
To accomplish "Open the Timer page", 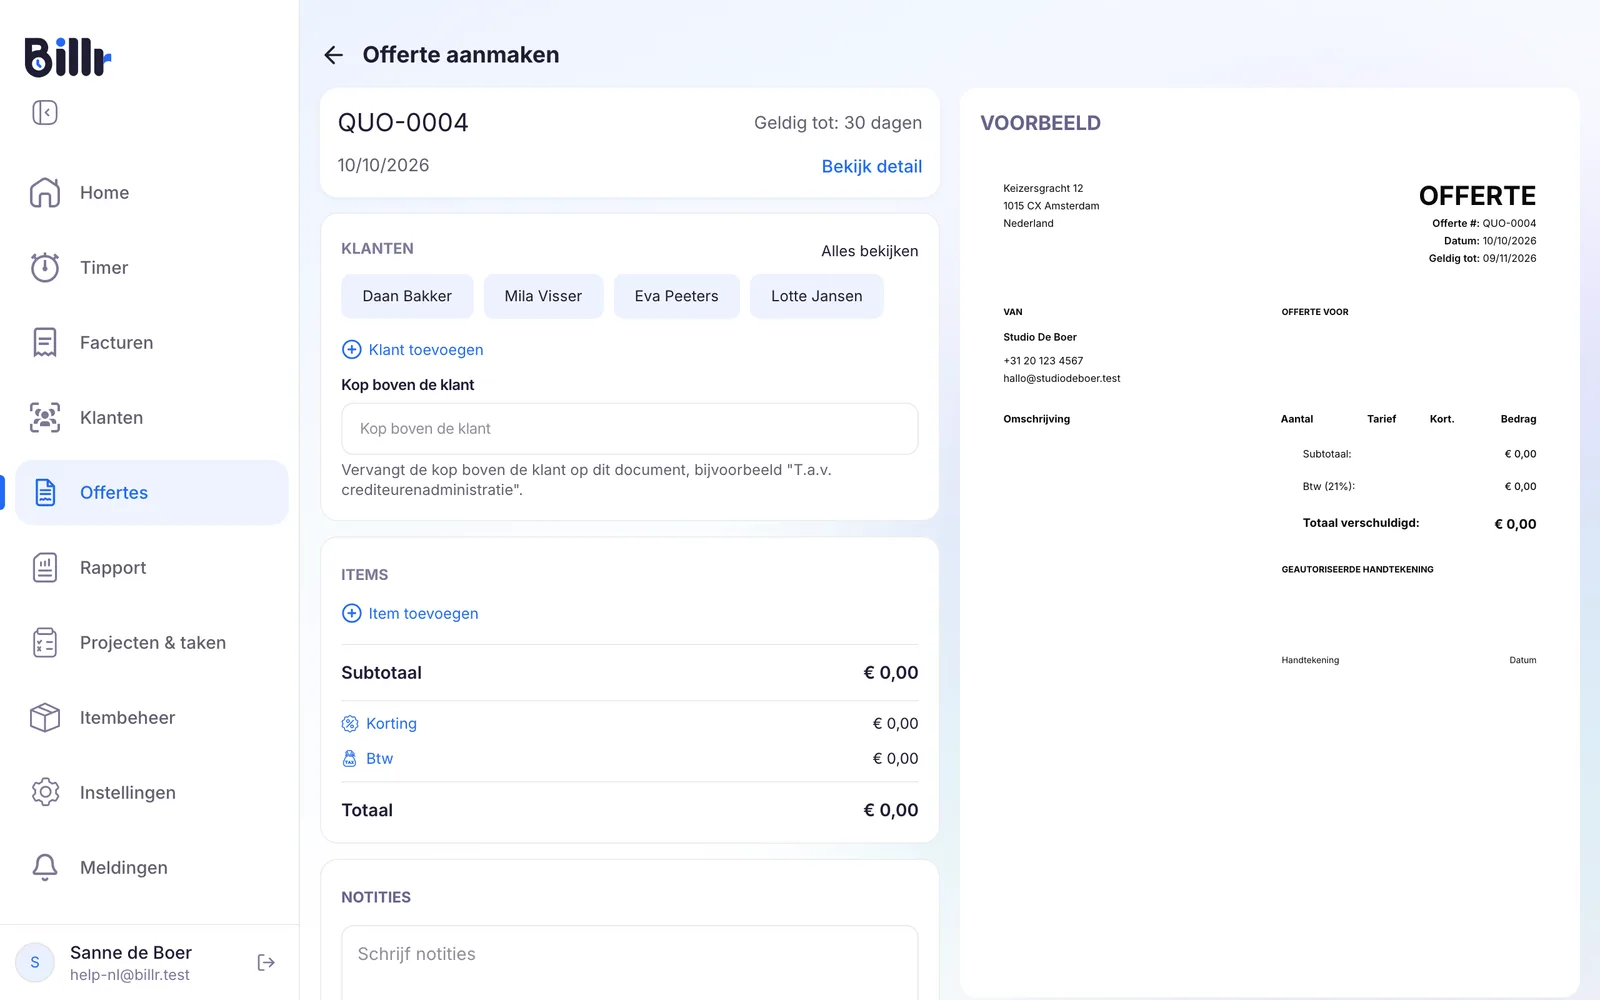I will [x=152, y=267].
